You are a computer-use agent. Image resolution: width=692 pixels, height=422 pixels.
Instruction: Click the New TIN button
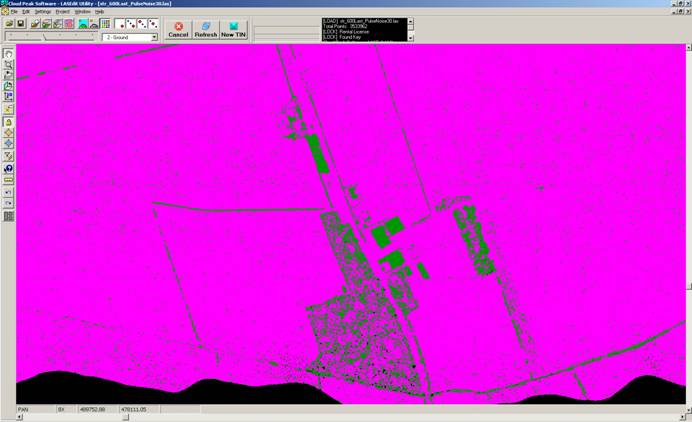click(x=234, y=29)
